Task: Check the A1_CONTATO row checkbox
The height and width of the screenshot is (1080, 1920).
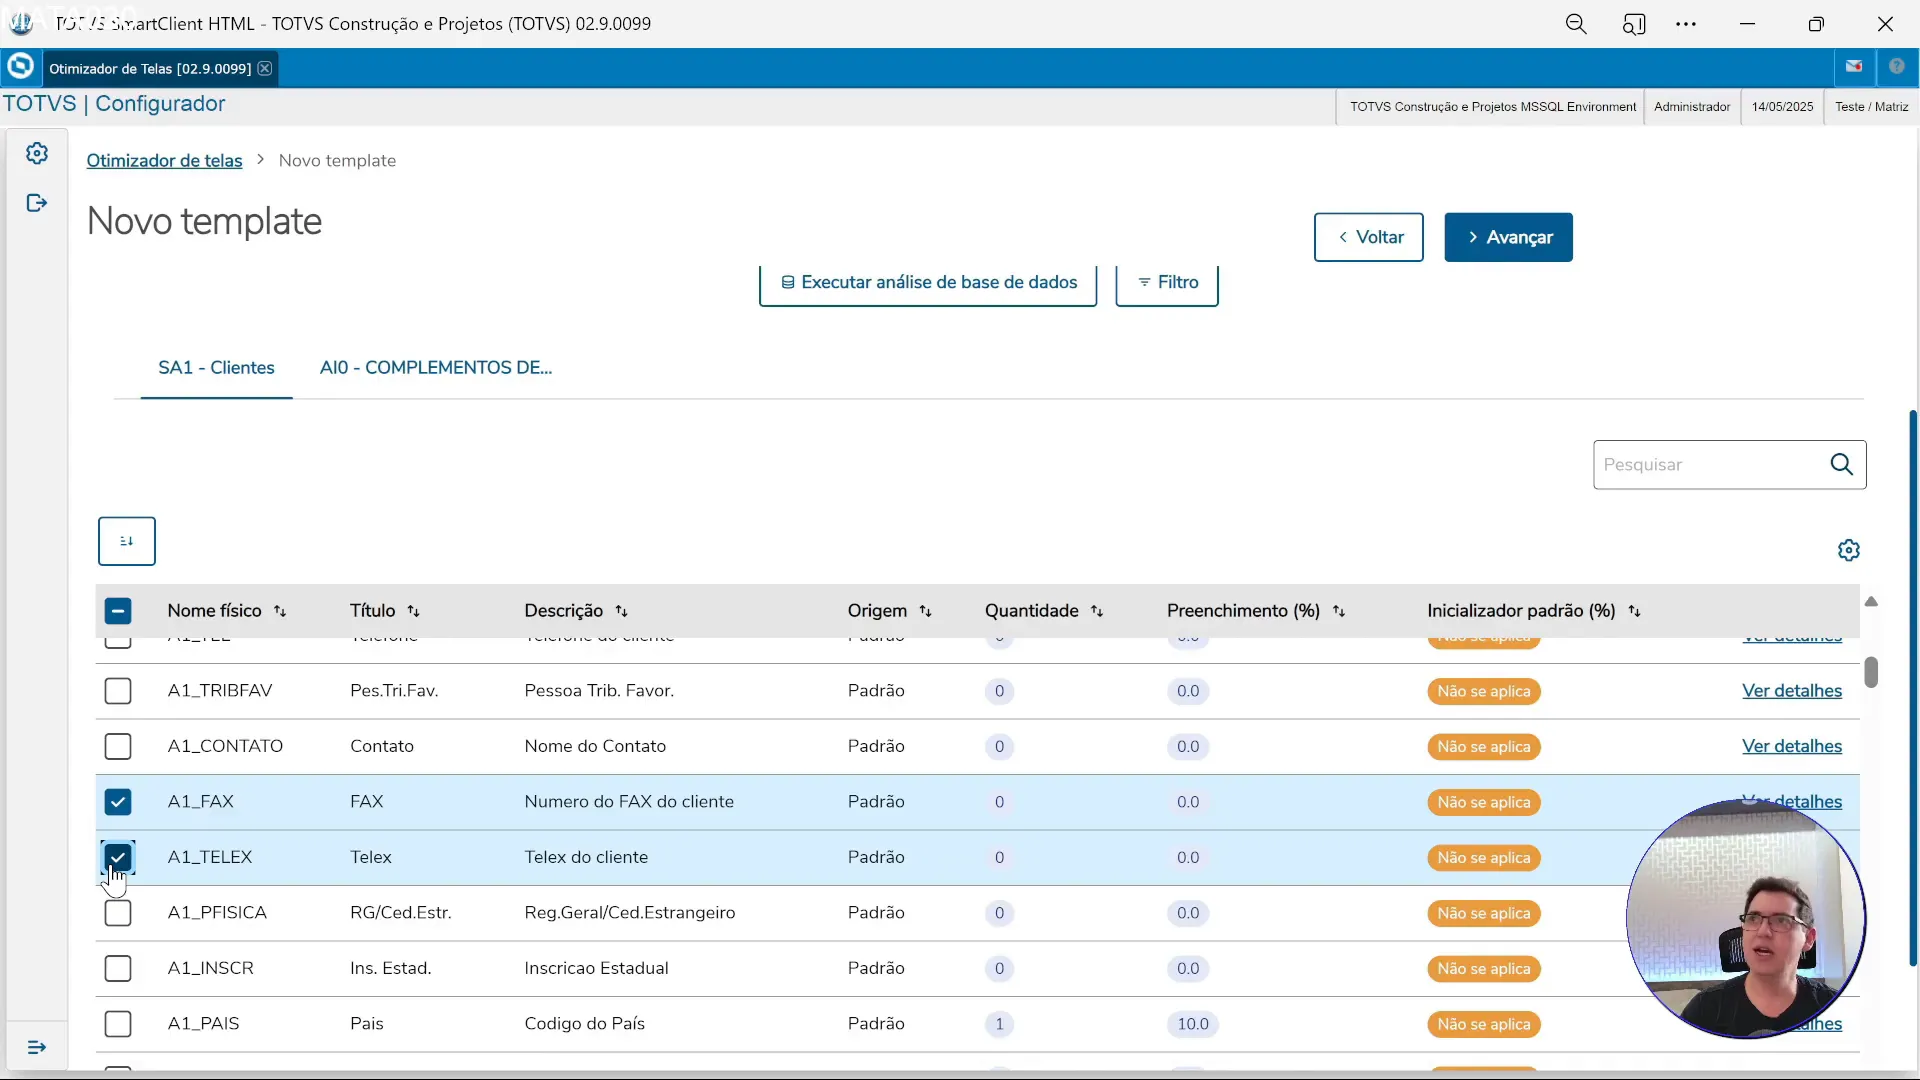Action: (x=118, y=746)
